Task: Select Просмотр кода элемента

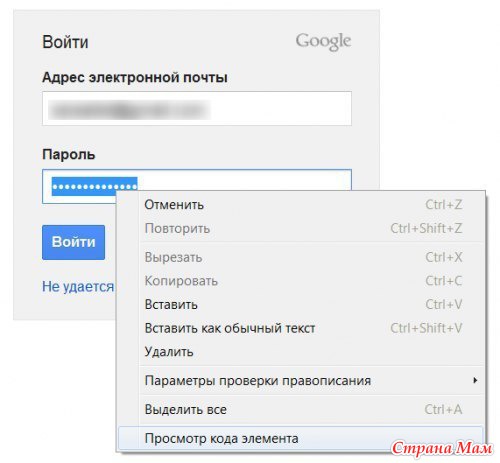Action: [301, 438]
